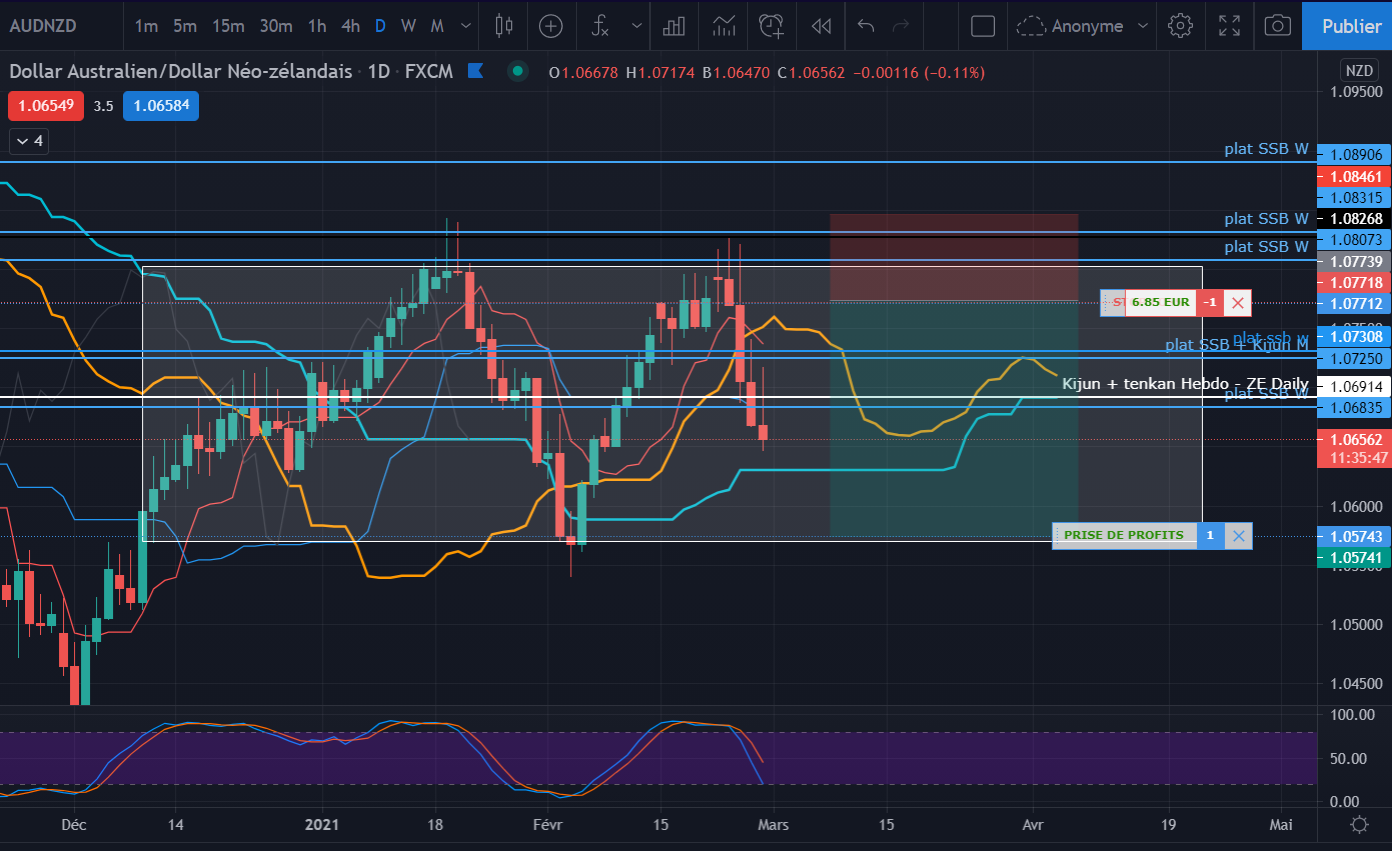The height and width of the screenshot is (851, 1392).
Task: Click the create alert clock icon
Action: click(x=771, y=26)
